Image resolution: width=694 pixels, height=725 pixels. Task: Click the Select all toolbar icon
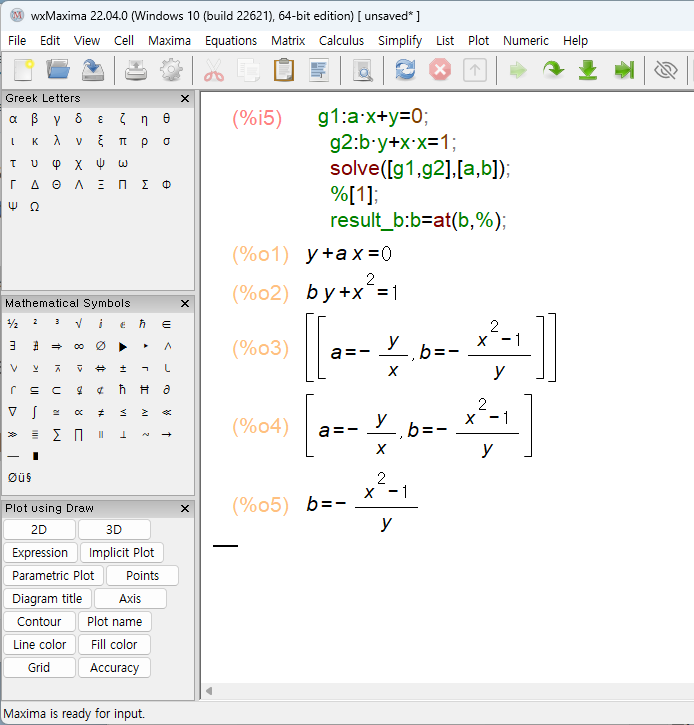point(319,70)
